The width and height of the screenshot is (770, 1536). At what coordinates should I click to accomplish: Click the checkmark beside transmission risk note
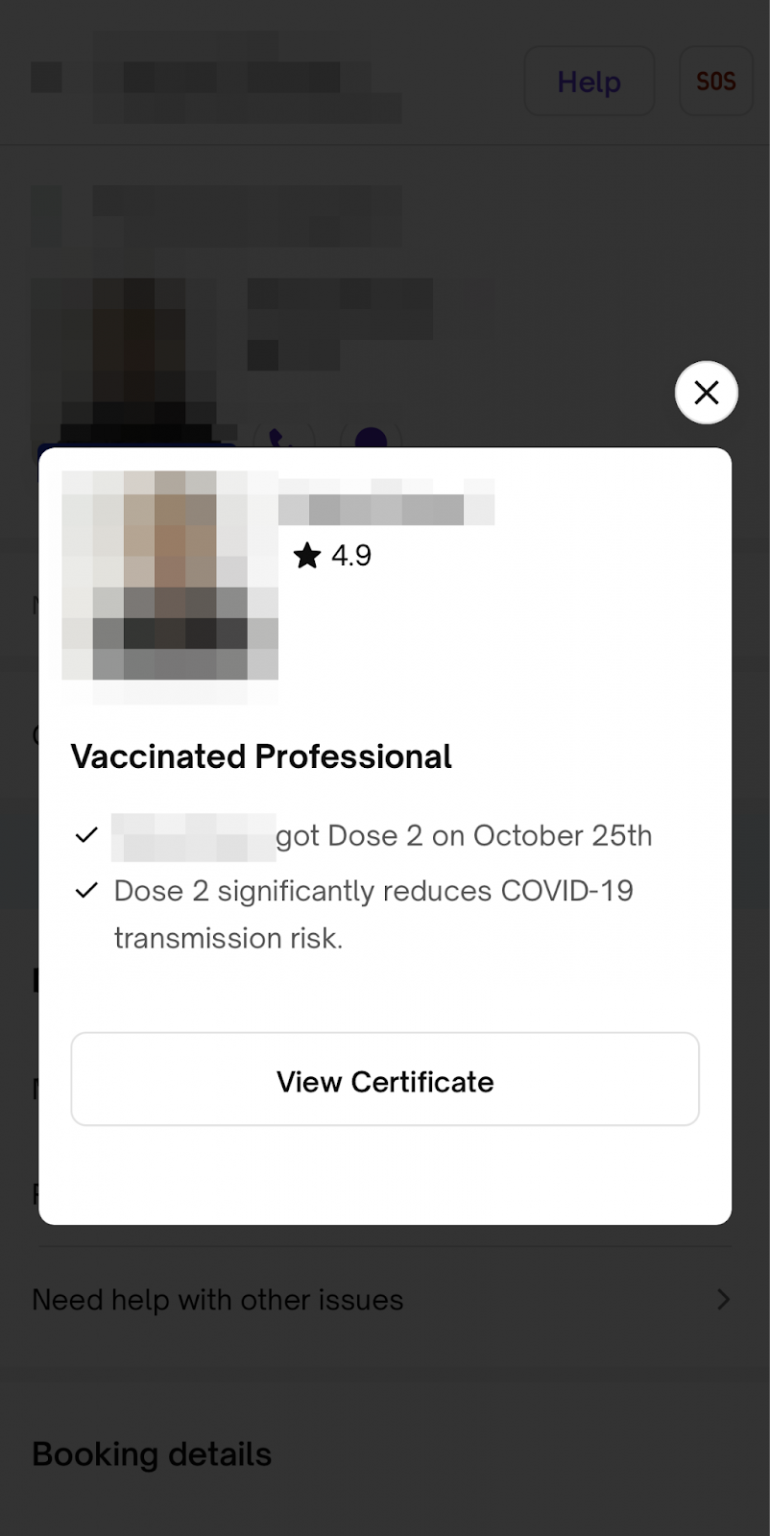[87, 890]
